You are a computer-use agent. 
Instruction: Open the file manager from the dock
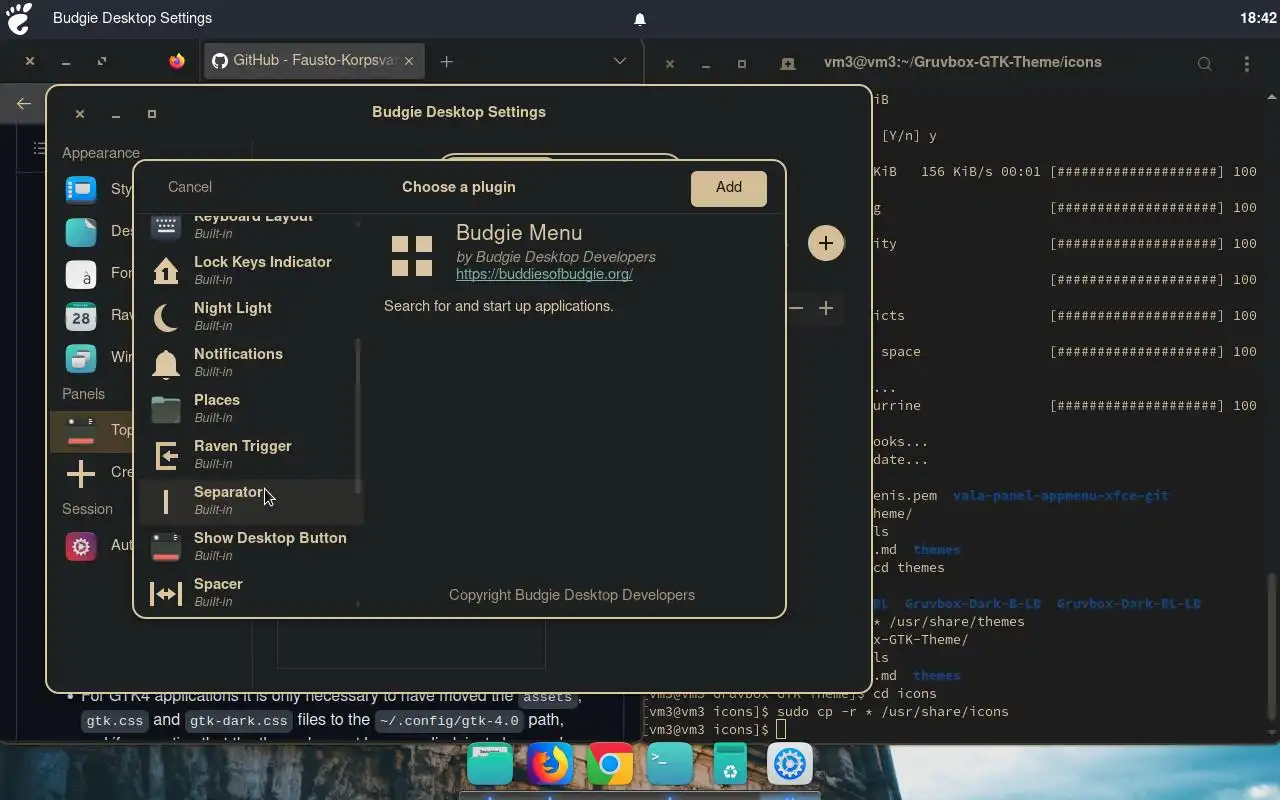(489, 766)
